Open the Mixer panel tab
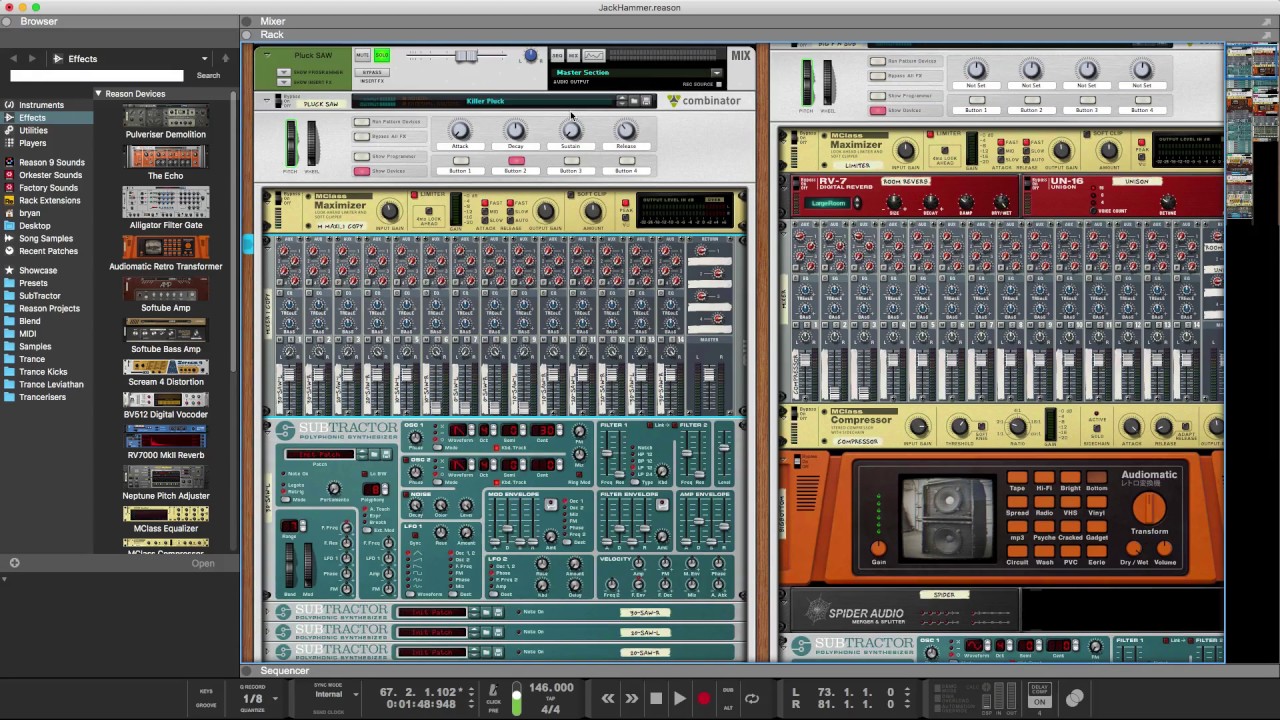The image size is (1280, 720). tap(273, 21)
